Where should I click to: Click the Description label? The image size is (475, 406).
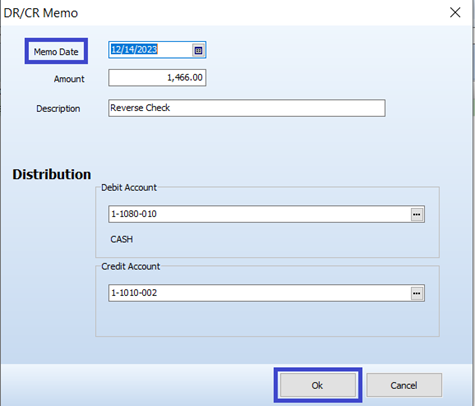click(x=58, y=109)
